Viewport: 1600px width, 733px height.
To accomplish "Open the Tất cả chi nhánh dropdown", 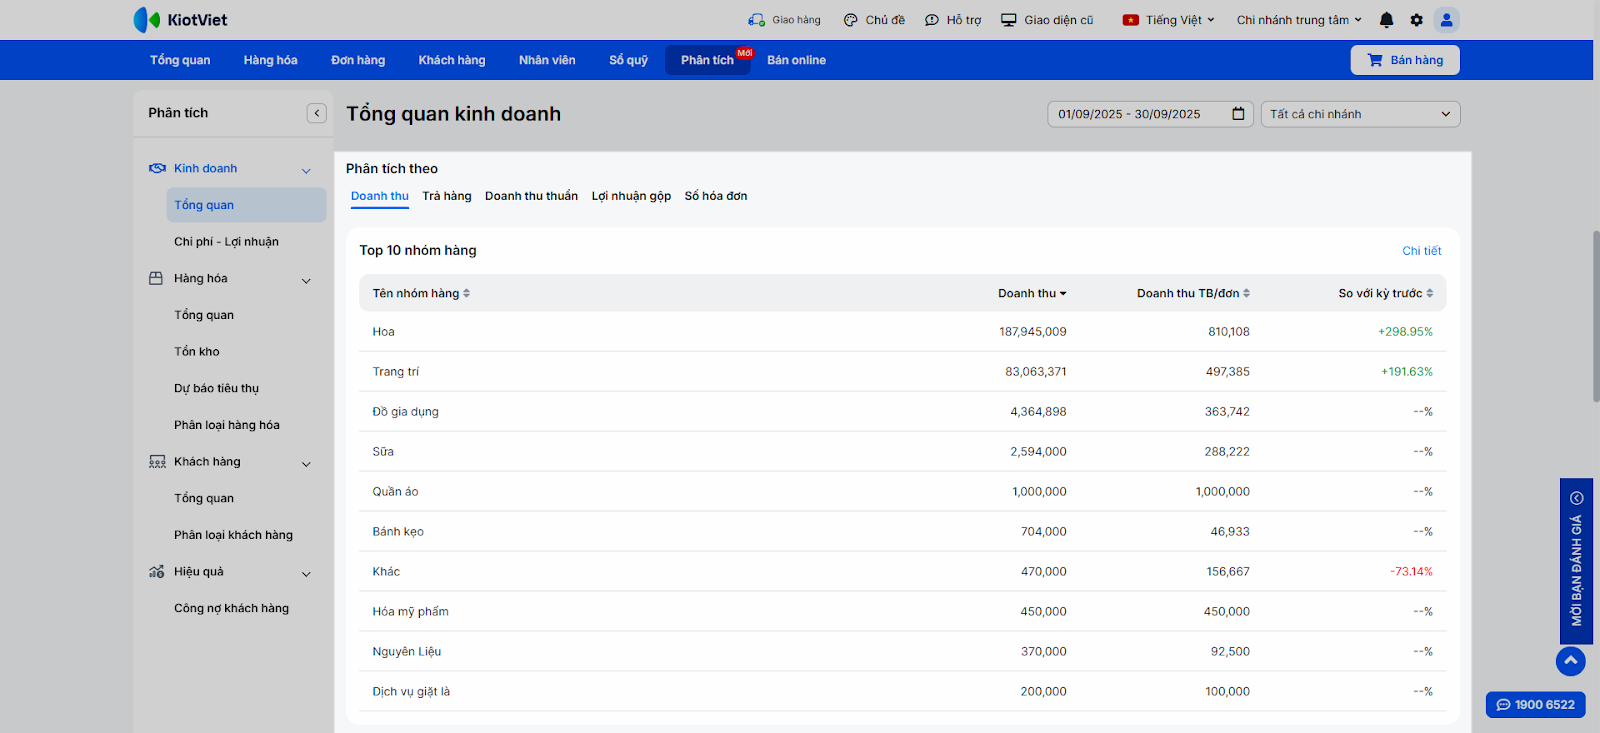I will click(x=1360, y=114).
